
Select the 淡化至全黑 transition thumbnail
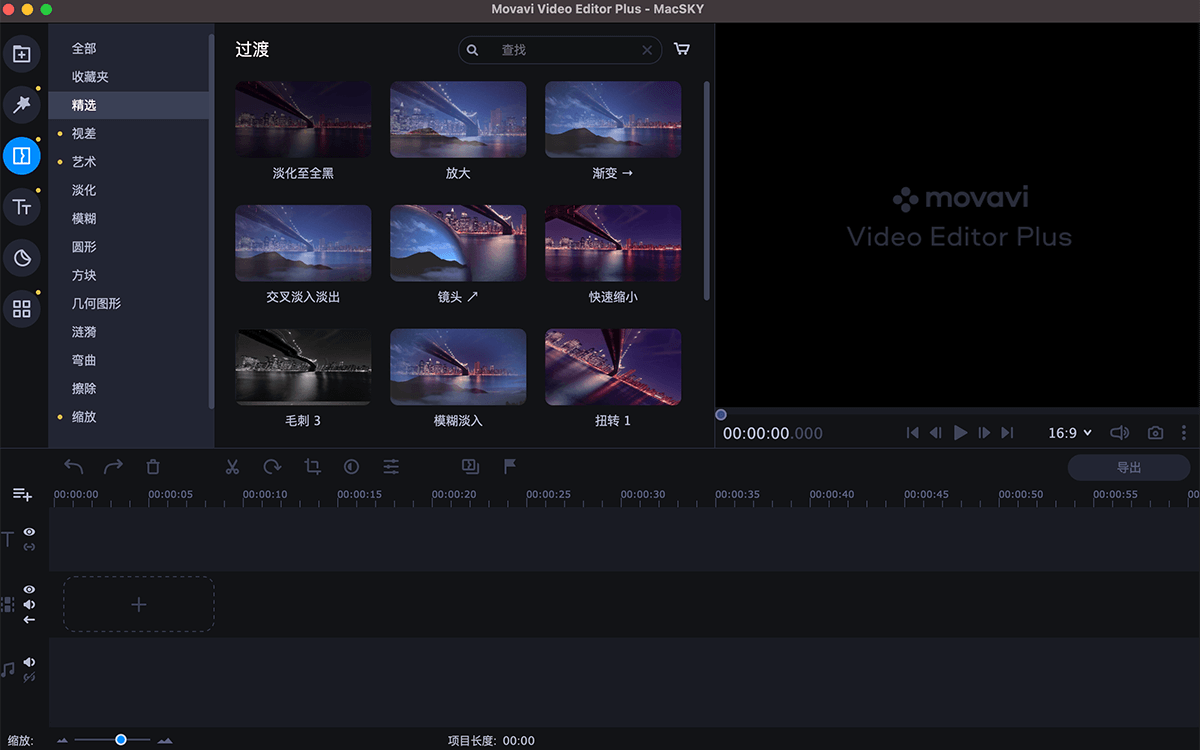pyautogui.click(x=303, y=119)
